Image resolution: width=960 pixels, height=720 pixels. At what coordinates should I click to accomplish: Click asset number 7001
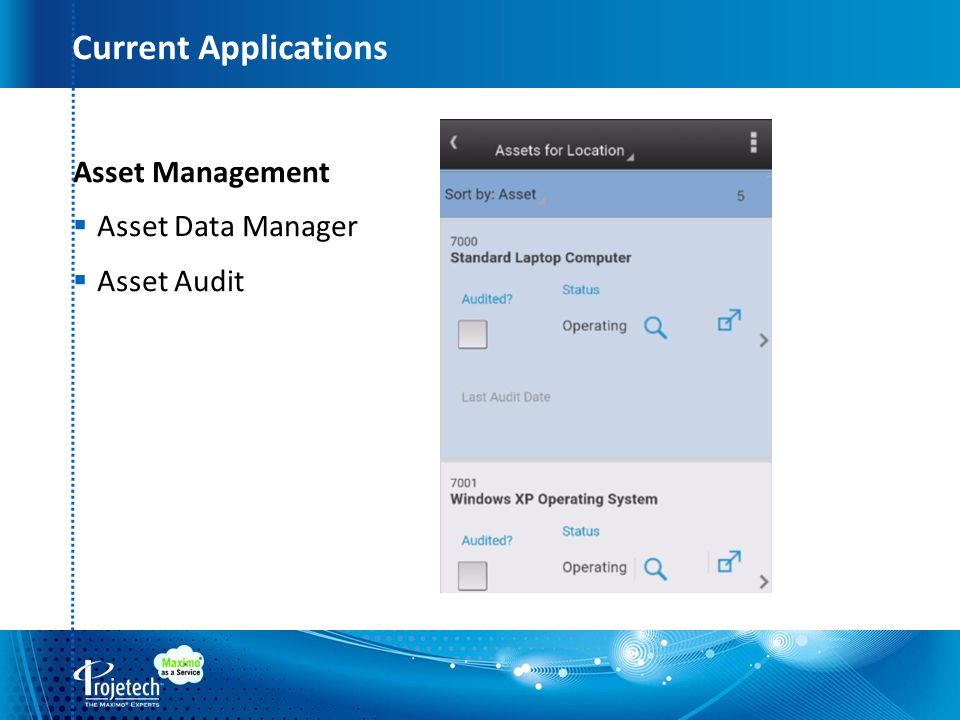pos(463,482)
